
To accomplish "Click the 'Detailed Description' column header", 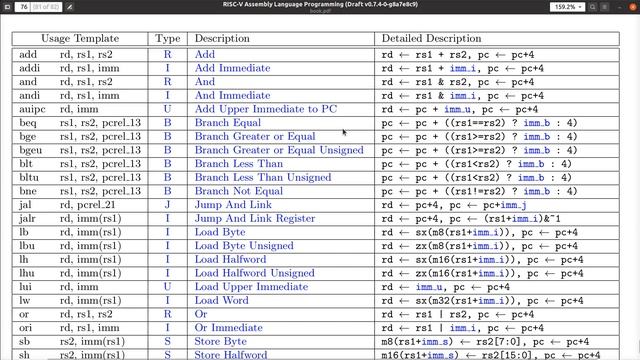I will point(431,38).
